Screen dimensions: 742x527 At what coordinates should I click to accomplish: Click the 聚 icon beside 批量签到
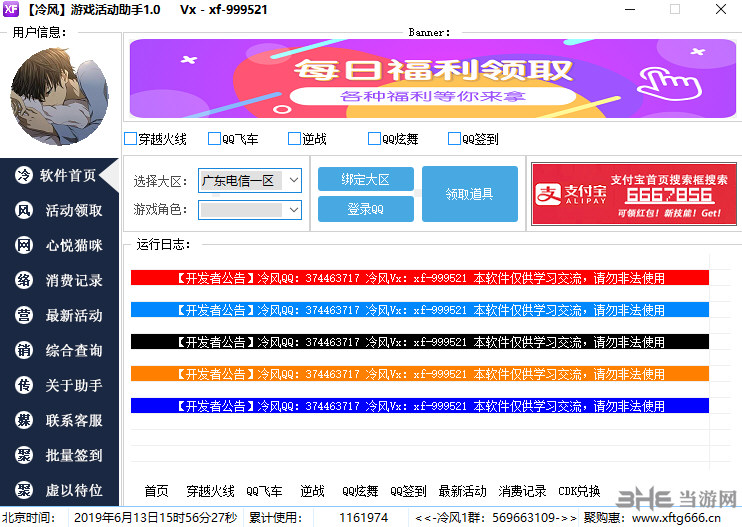[24, 455]
